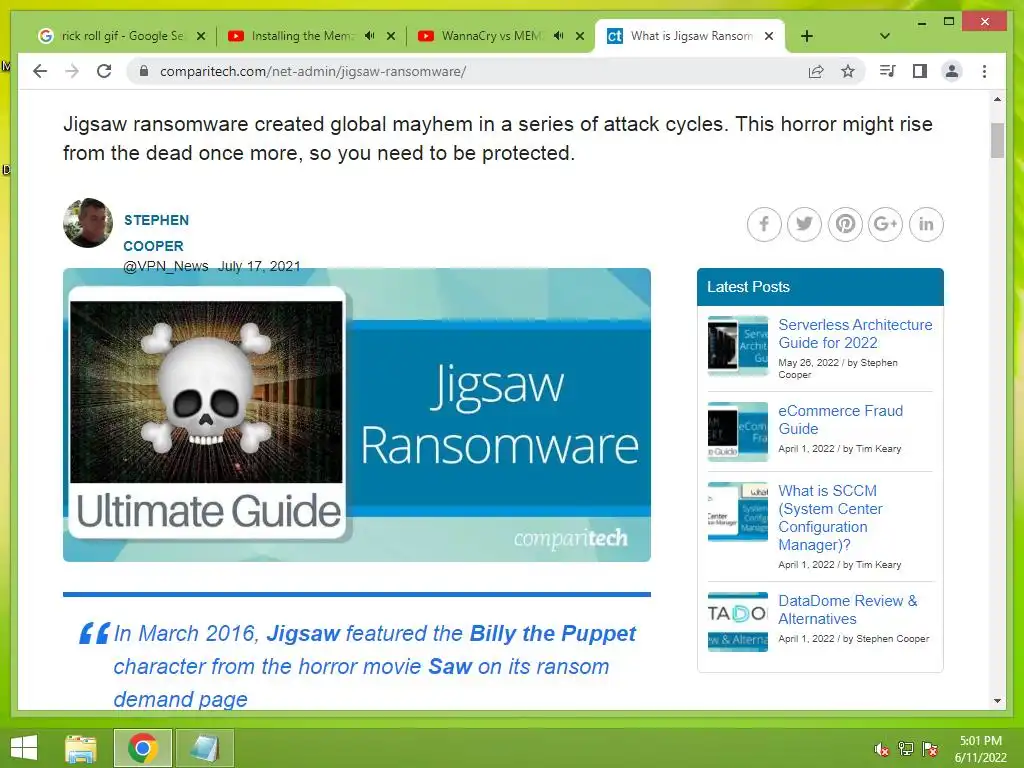Share this page using the share icon
Image resolution: width=1024 pixels, height=768 pixels.
point(816,71)
